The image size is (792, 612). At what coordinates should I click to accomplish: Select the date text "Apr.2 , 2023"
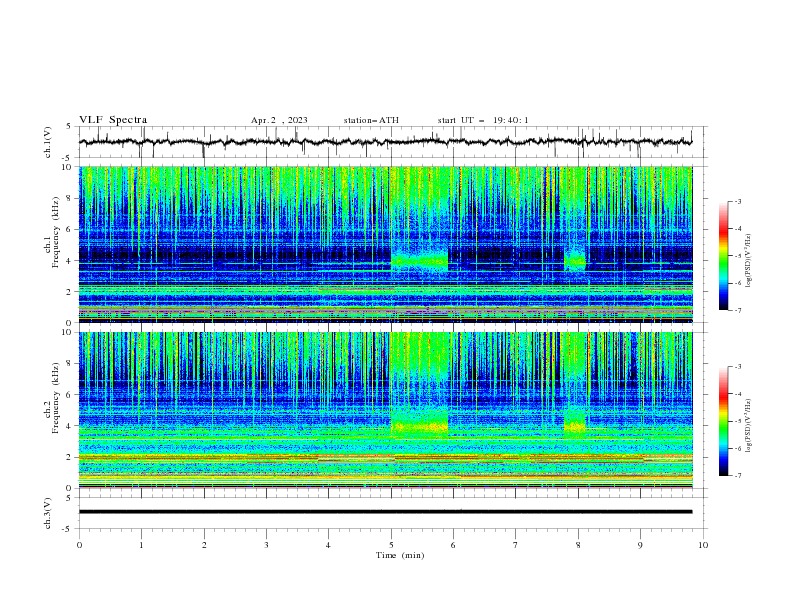tap(279, 120)
